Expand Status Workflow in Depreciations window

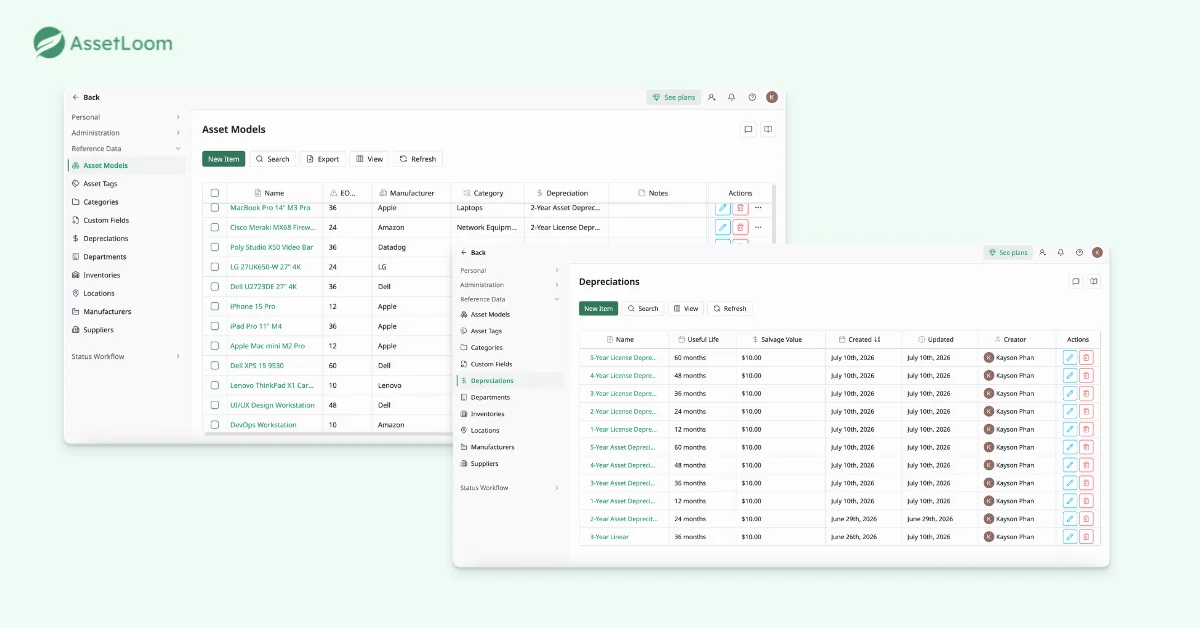[x=510, y=487]
